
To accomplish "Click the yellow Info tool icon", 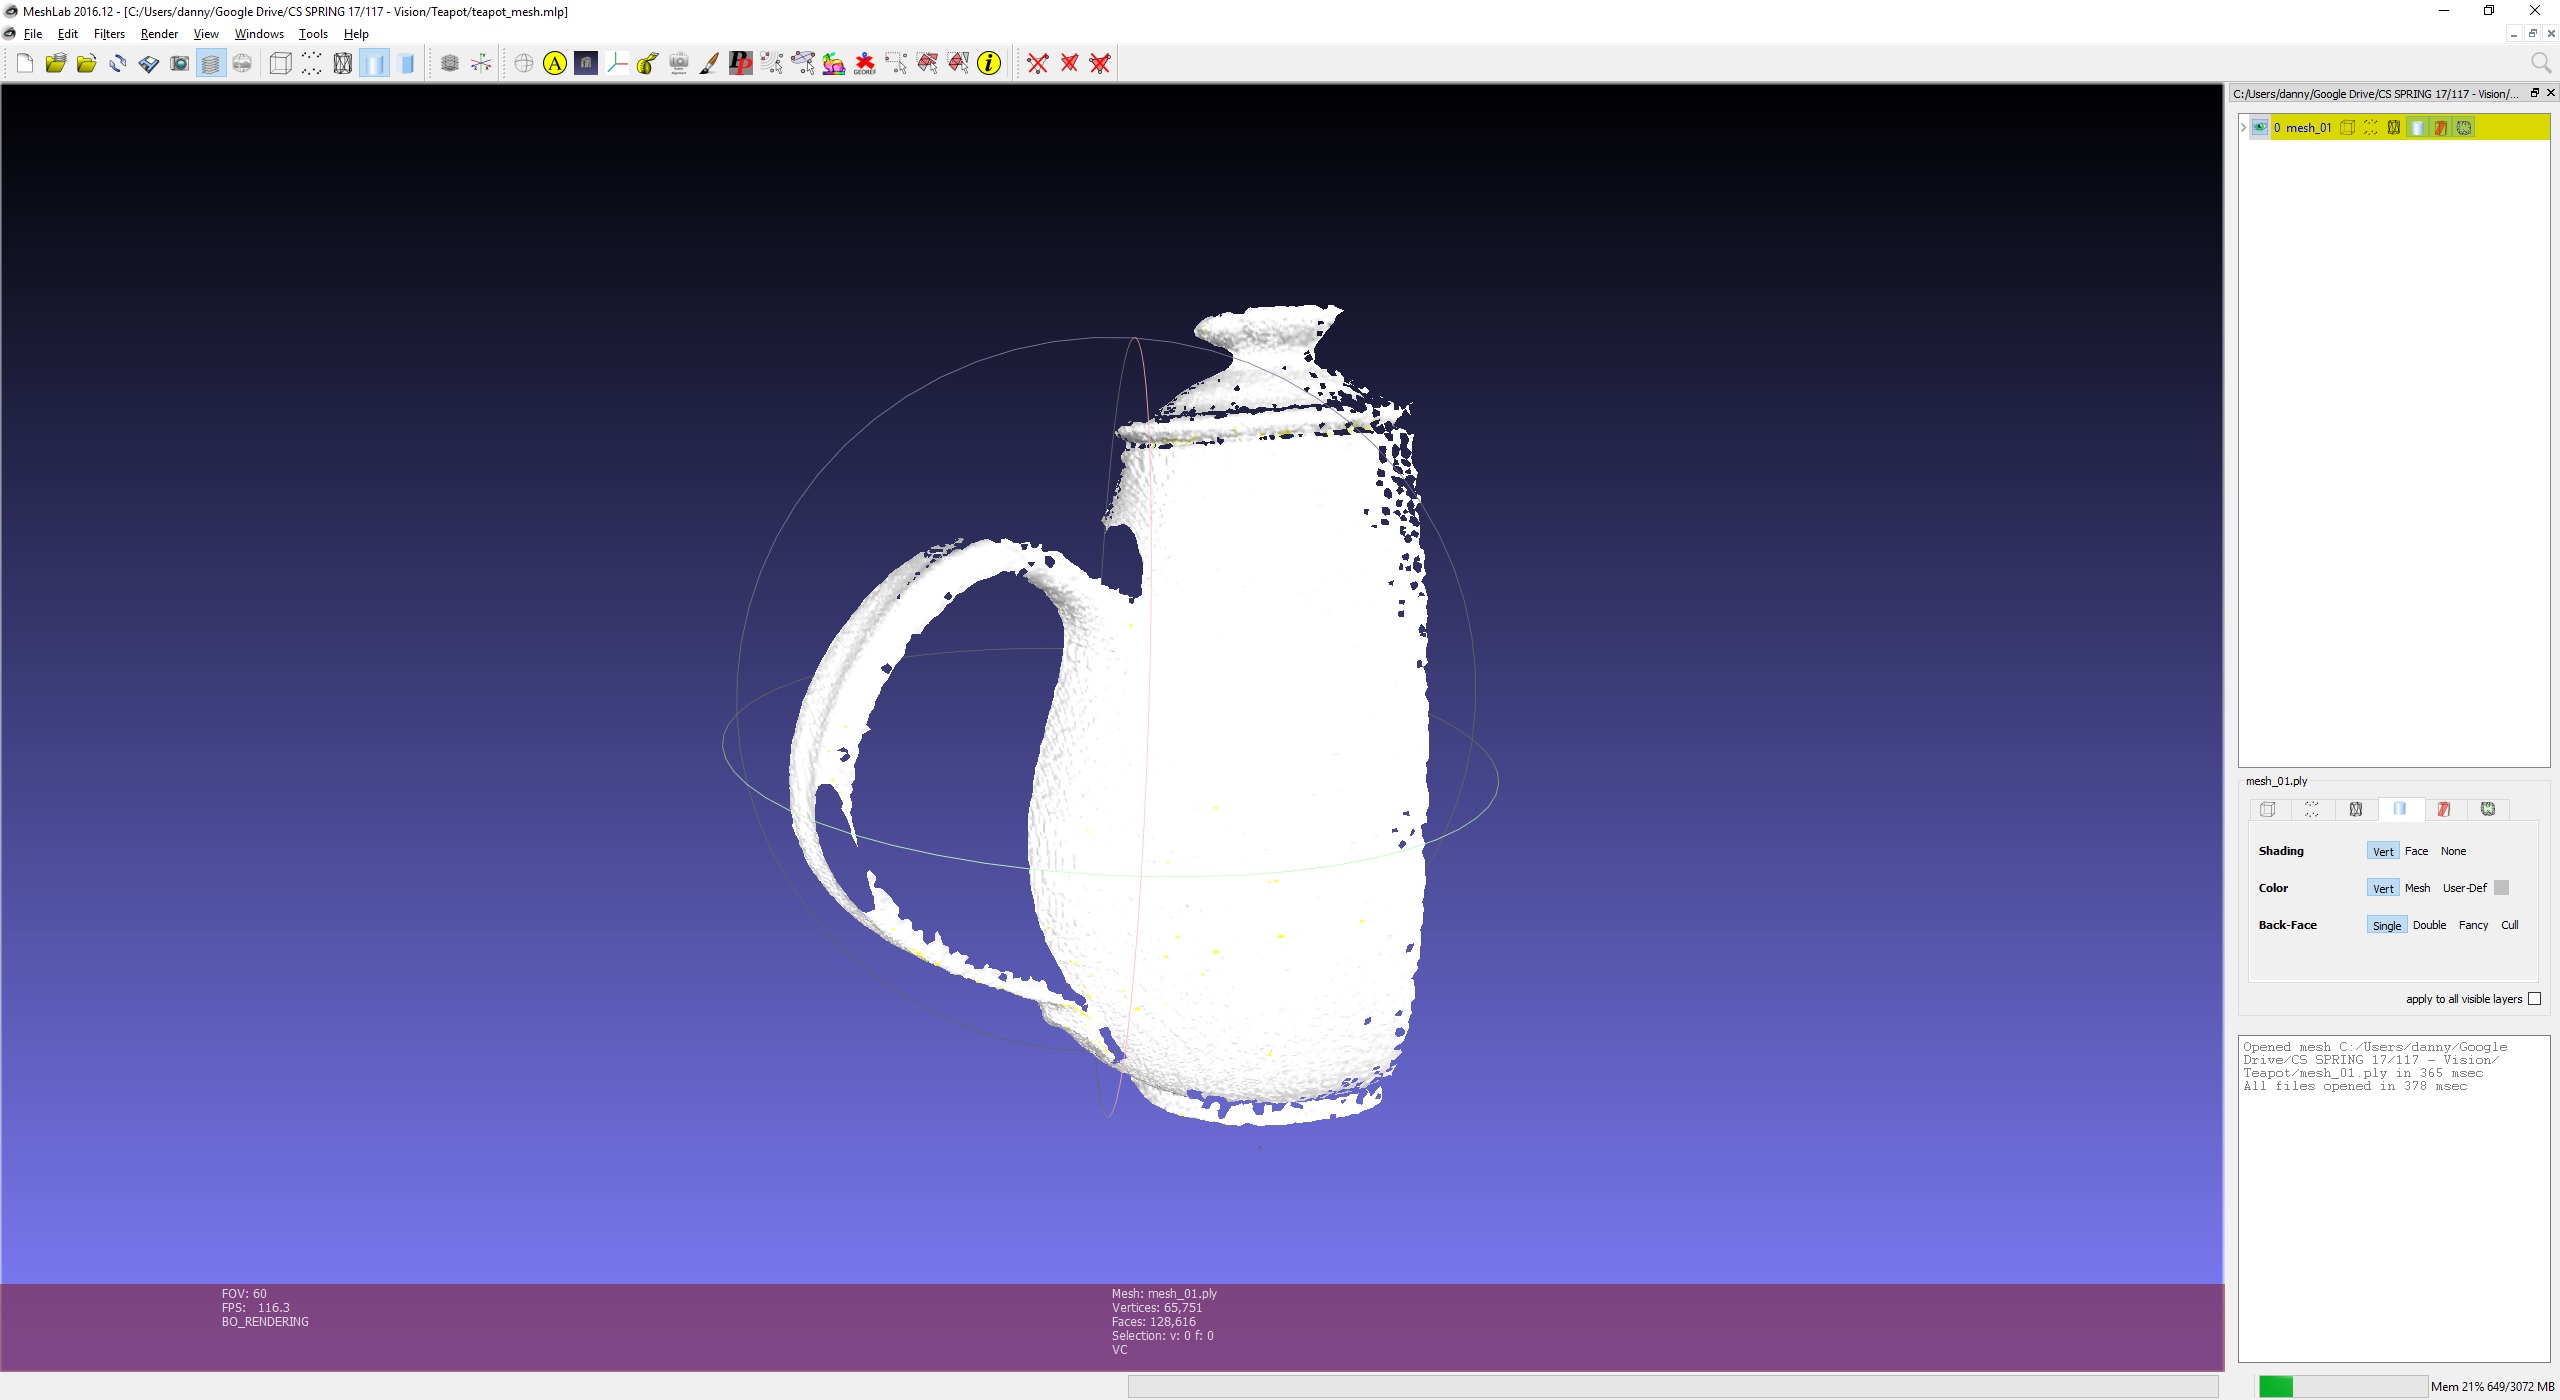I will (x=989, y=64).
